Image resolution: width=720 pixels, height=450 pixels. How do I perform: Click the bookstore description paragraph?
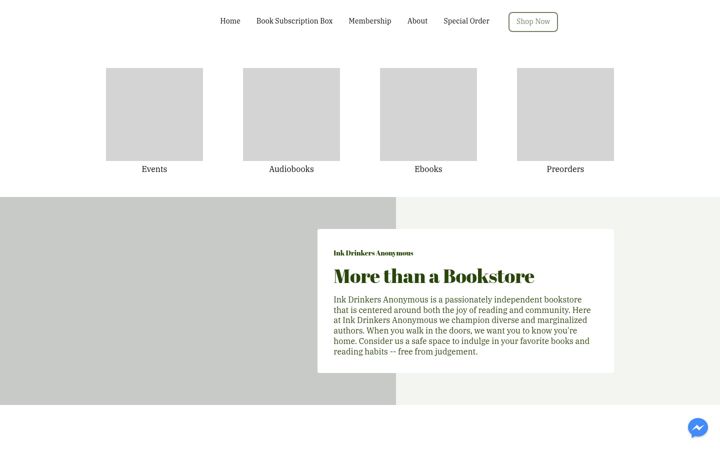point(462,326)
